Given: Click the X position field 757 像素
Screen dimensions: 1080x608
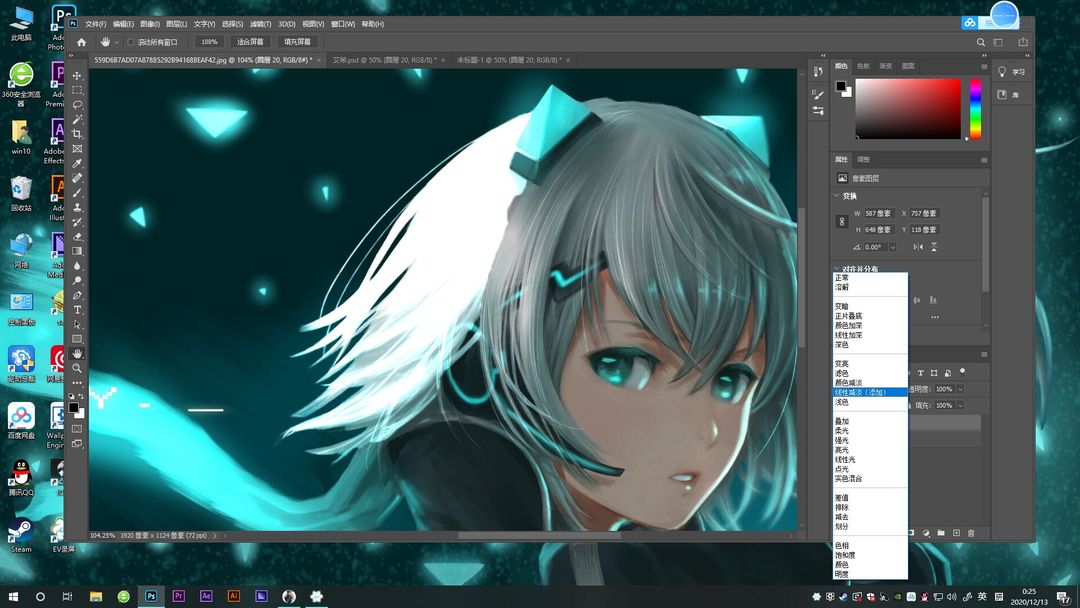Looking at the screenshot, I should (925, 213).
